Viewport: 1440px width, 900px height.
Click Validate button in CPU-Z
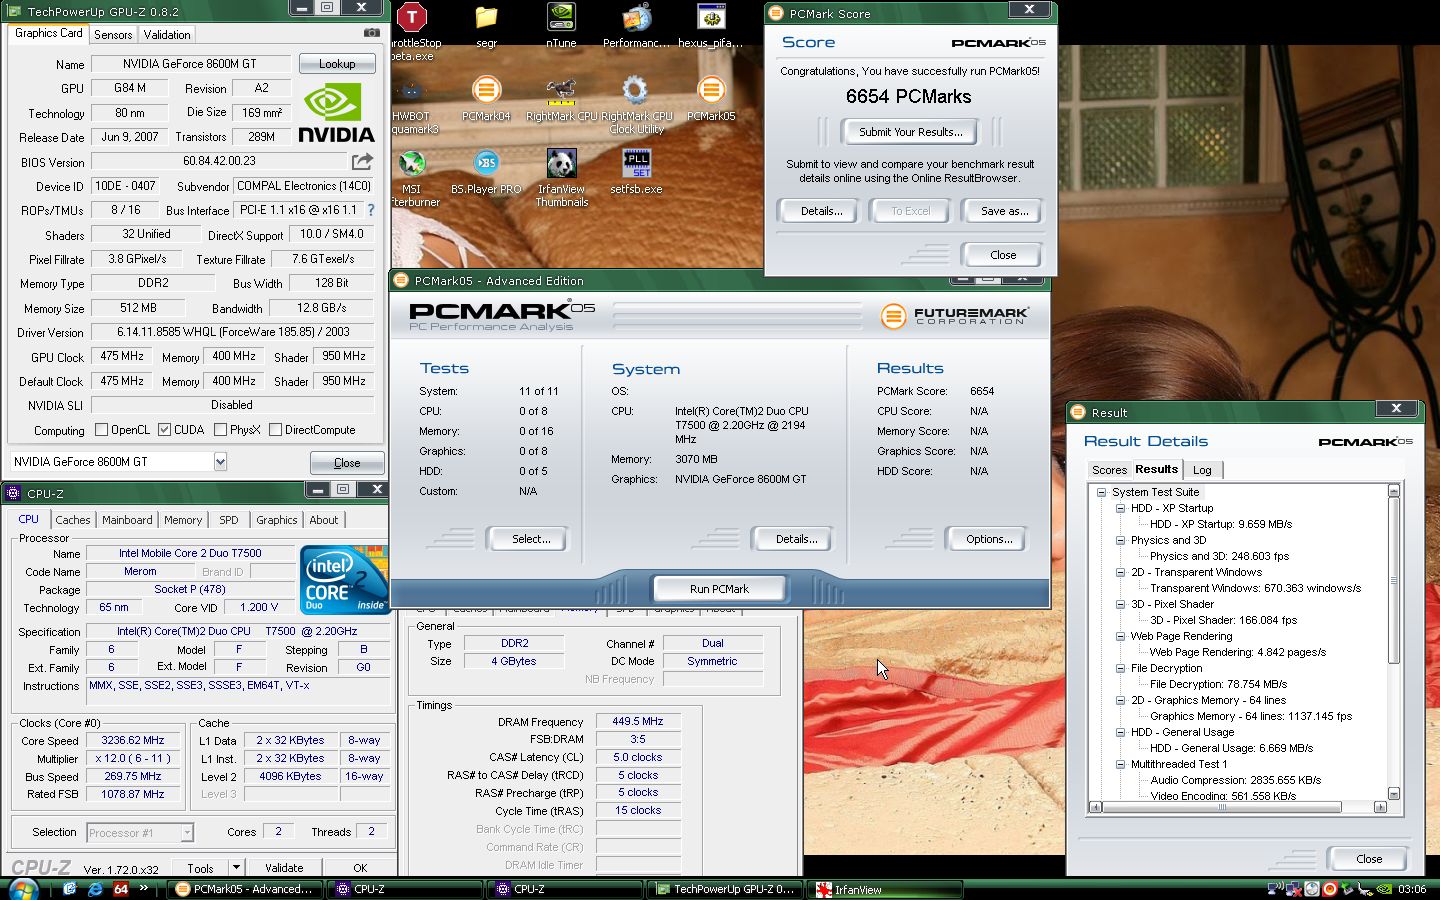tap(284, 868)
